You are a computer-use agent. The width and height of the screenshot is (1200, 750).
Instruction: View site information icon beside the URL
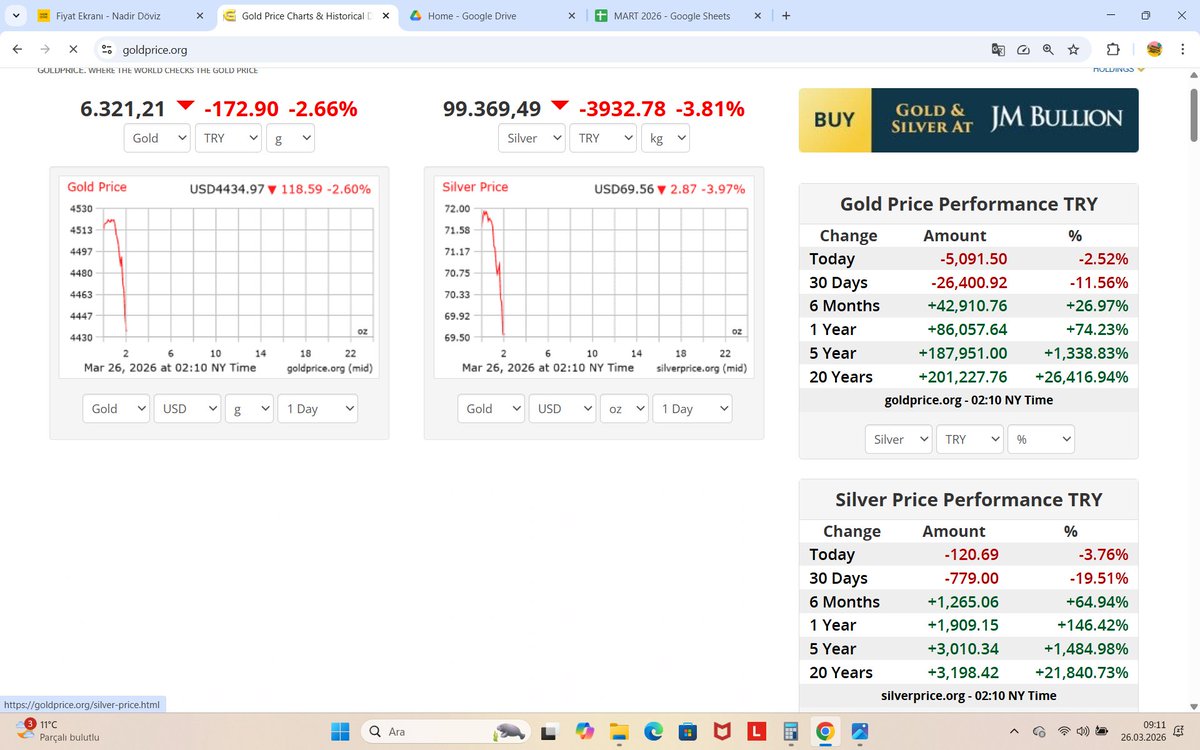pos(108,49)
